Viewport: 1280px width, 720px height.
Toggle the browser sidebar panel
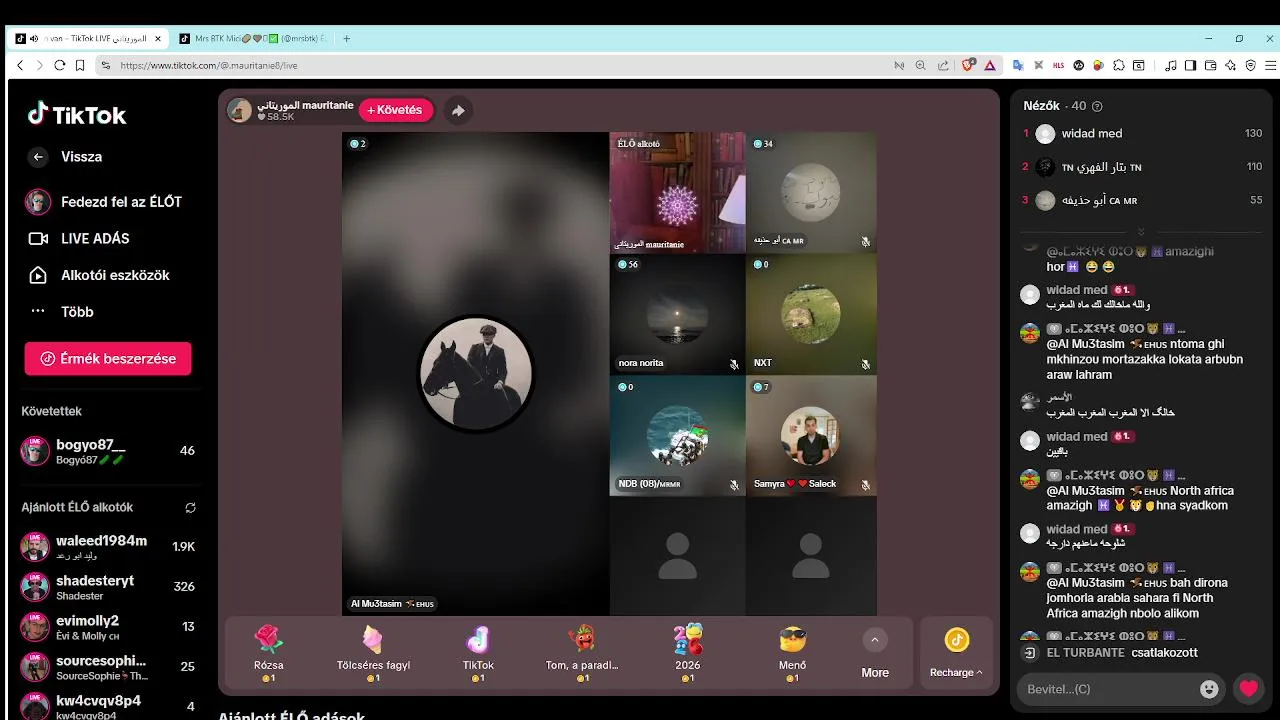1190,65
